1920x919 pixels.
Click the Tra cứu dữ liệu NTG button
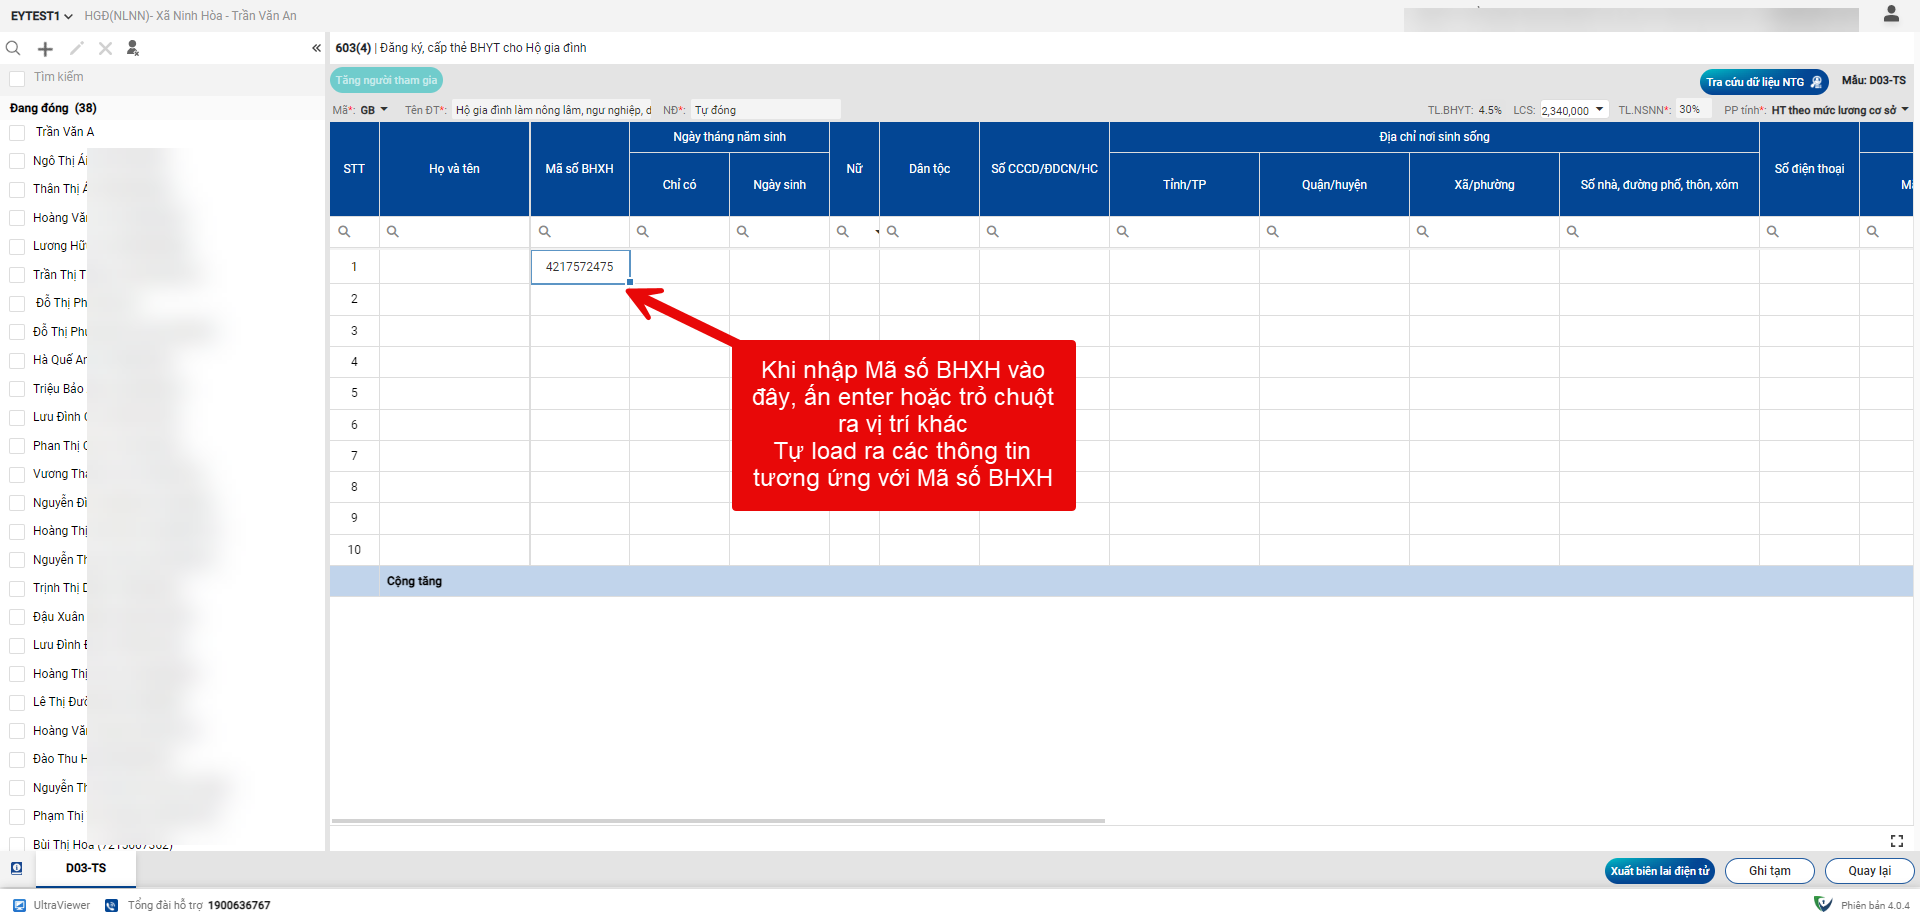click(1763, 82)
